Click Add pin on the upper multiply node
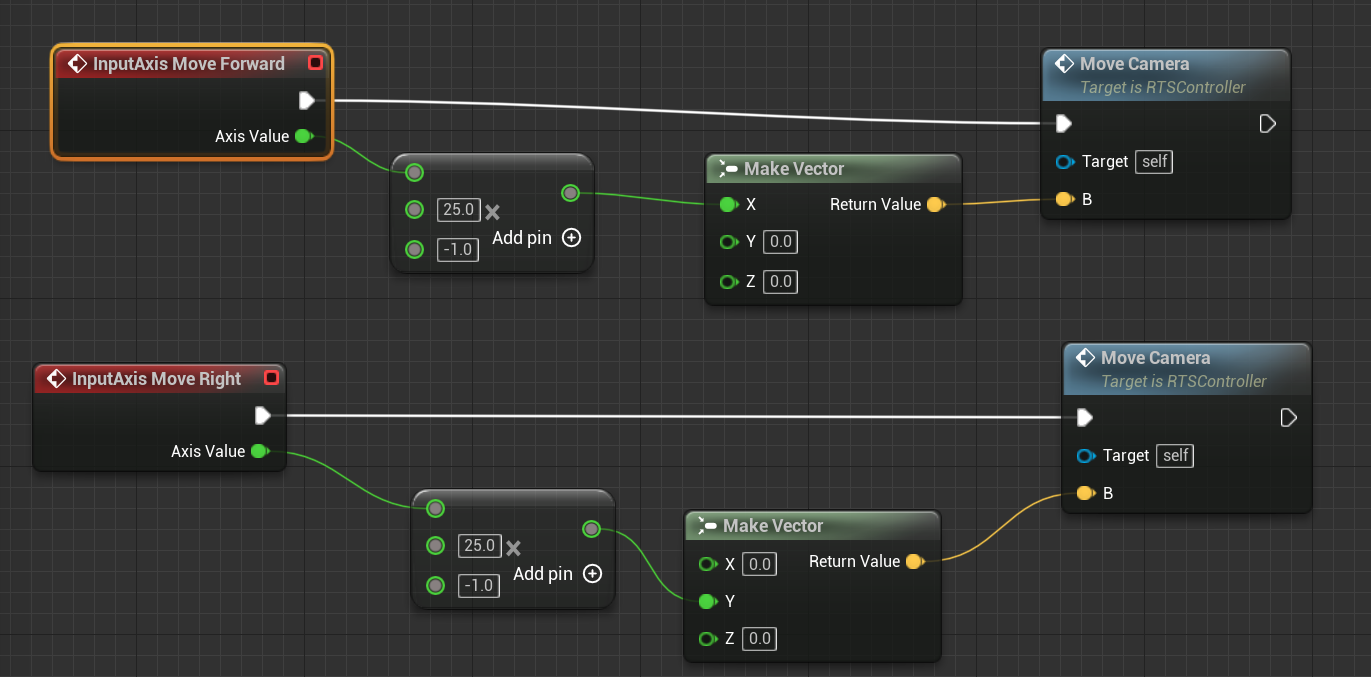Image resolution: width=1371 pixels, height=677 pixels. (536, 238)
